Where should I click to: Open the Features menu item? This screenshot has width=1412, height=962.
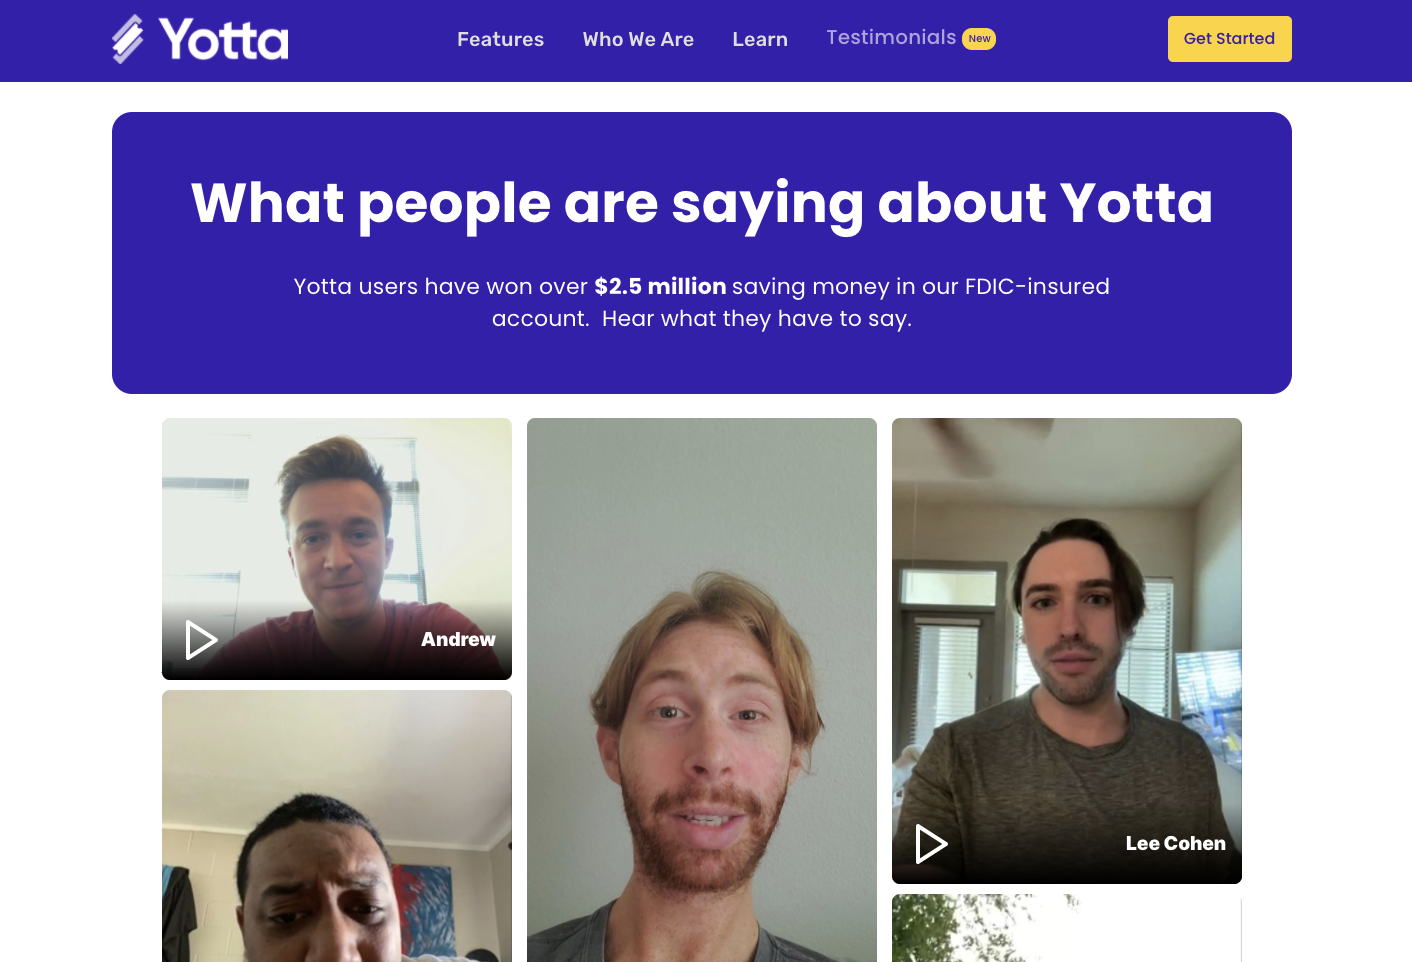tap(500, 39)
